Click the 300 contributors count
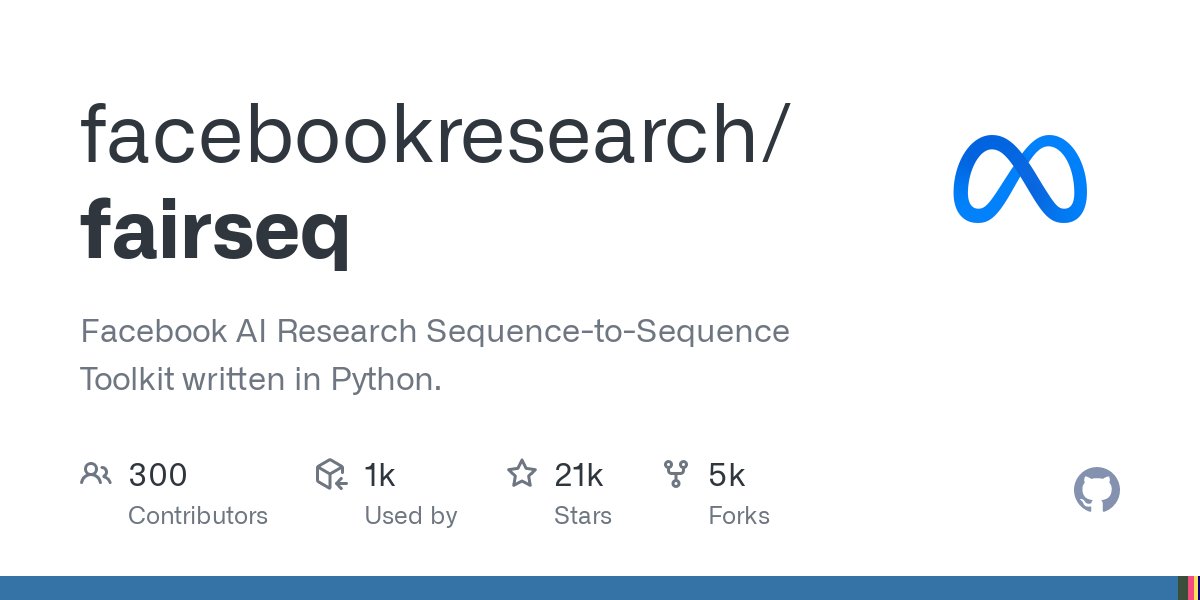Screen dimensions: 1200x600 pyautogui.click(x=158, y=475)
